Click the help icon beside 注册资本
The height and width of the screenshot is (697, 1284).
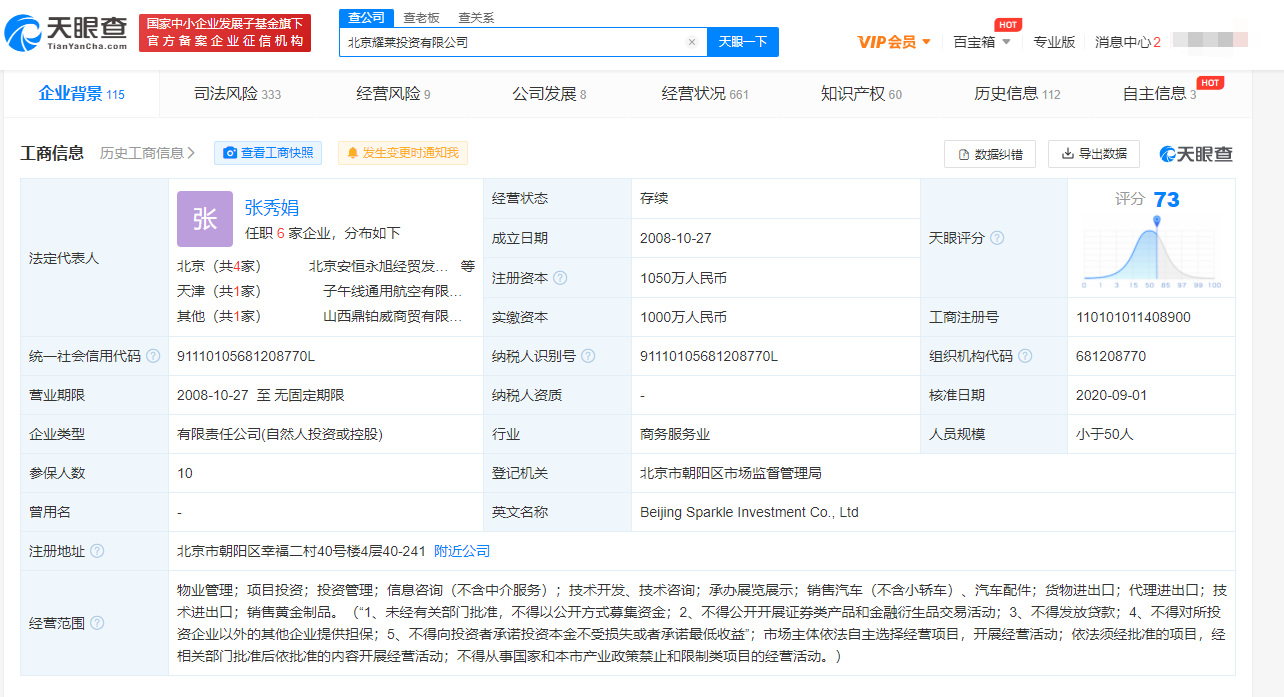tap(560, 278)
